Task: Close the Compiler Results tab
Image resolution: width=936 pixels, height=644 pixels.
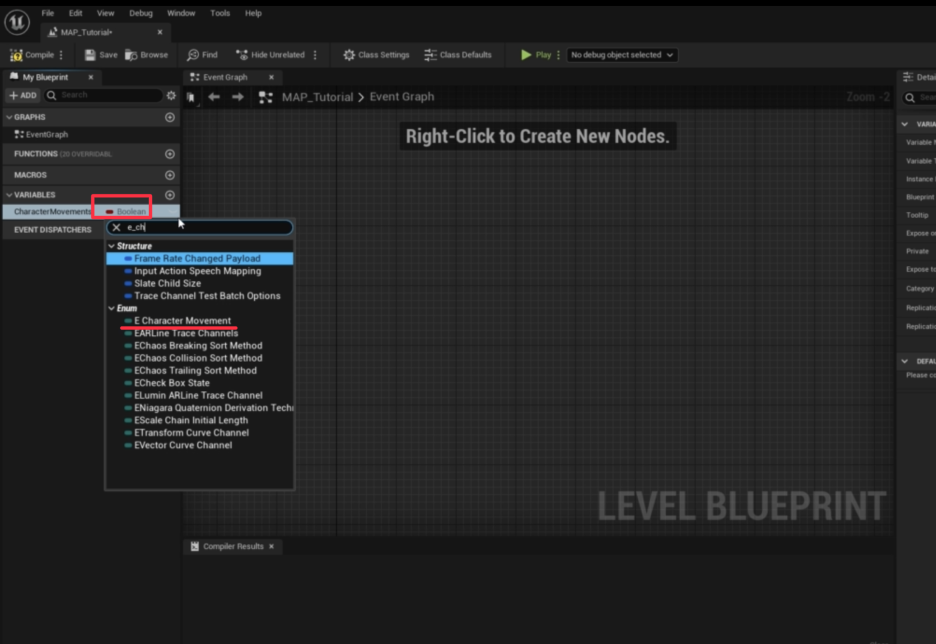Action: 271,546
